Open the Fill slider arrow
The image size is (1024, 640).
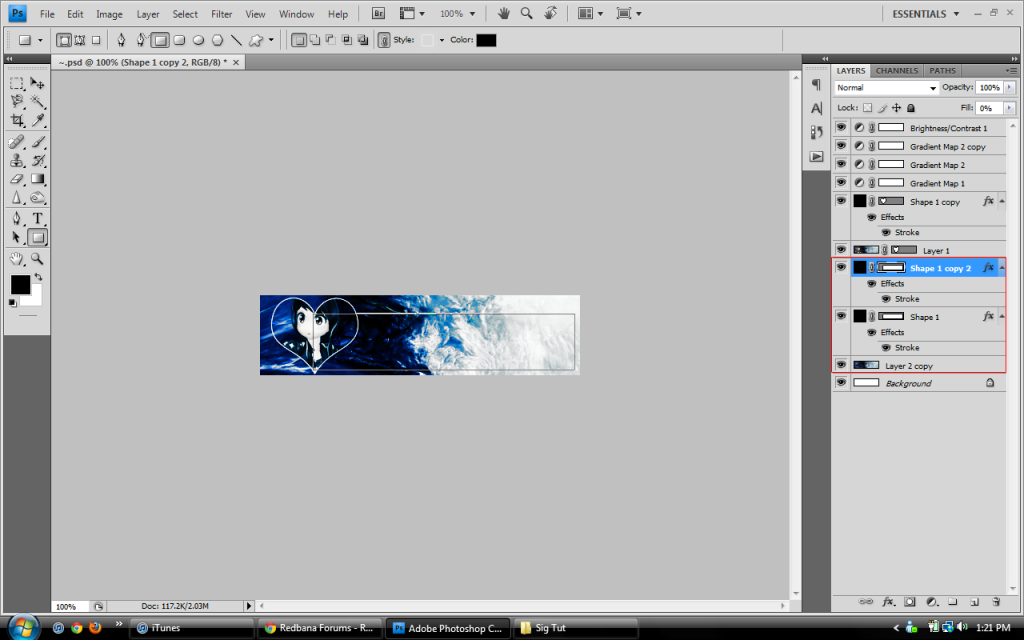tap(1010, 108)
